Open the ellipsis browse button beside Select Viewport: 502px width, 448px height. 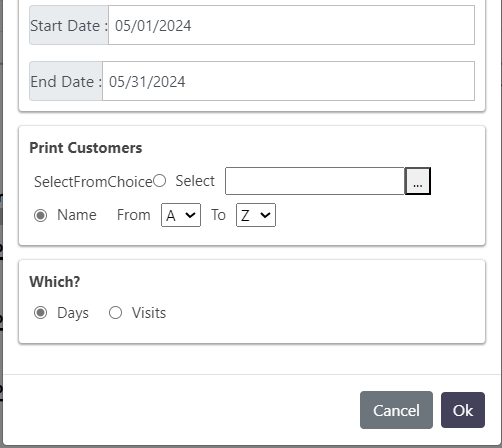click(x=418, y=181)
